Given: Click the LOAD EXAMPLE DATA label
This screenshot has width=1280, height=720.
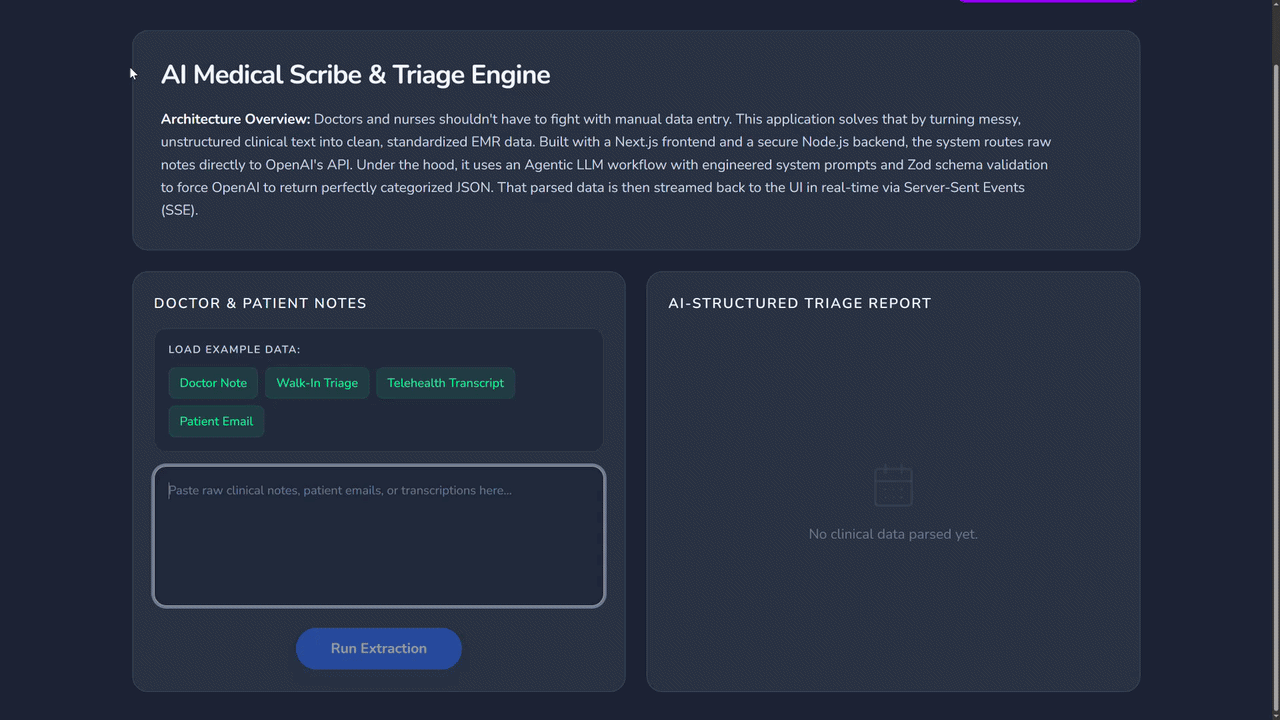Looking at the screenshot, I should [234, 349].
